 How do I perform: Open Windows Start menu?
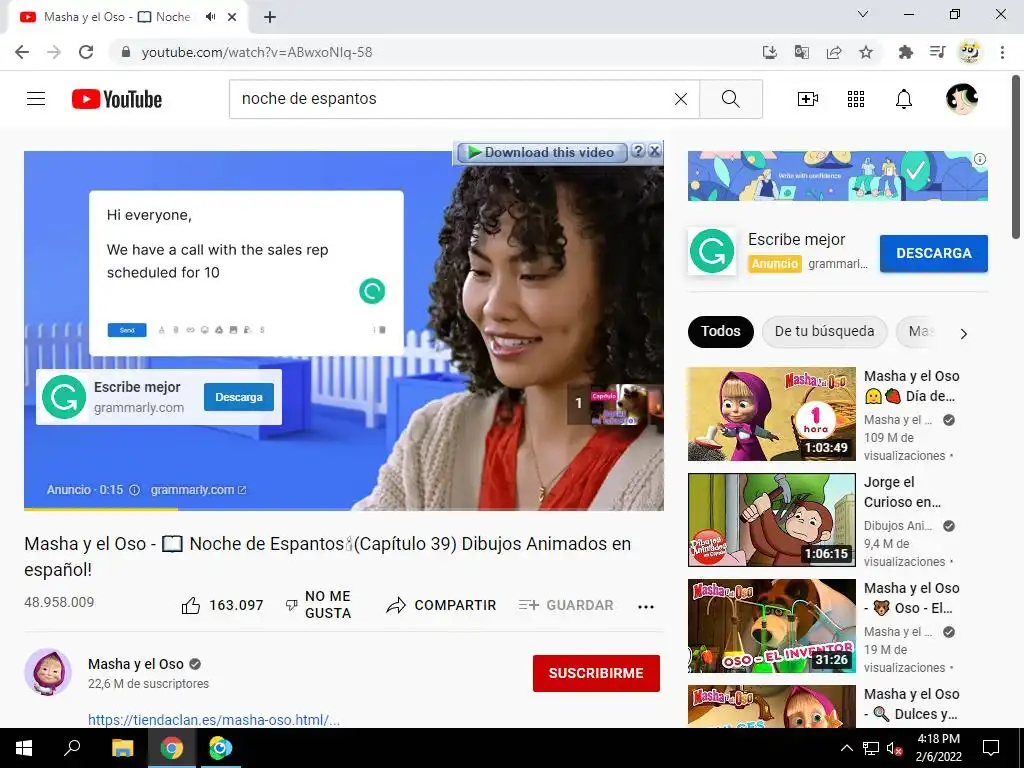click(x=24, y=748)
